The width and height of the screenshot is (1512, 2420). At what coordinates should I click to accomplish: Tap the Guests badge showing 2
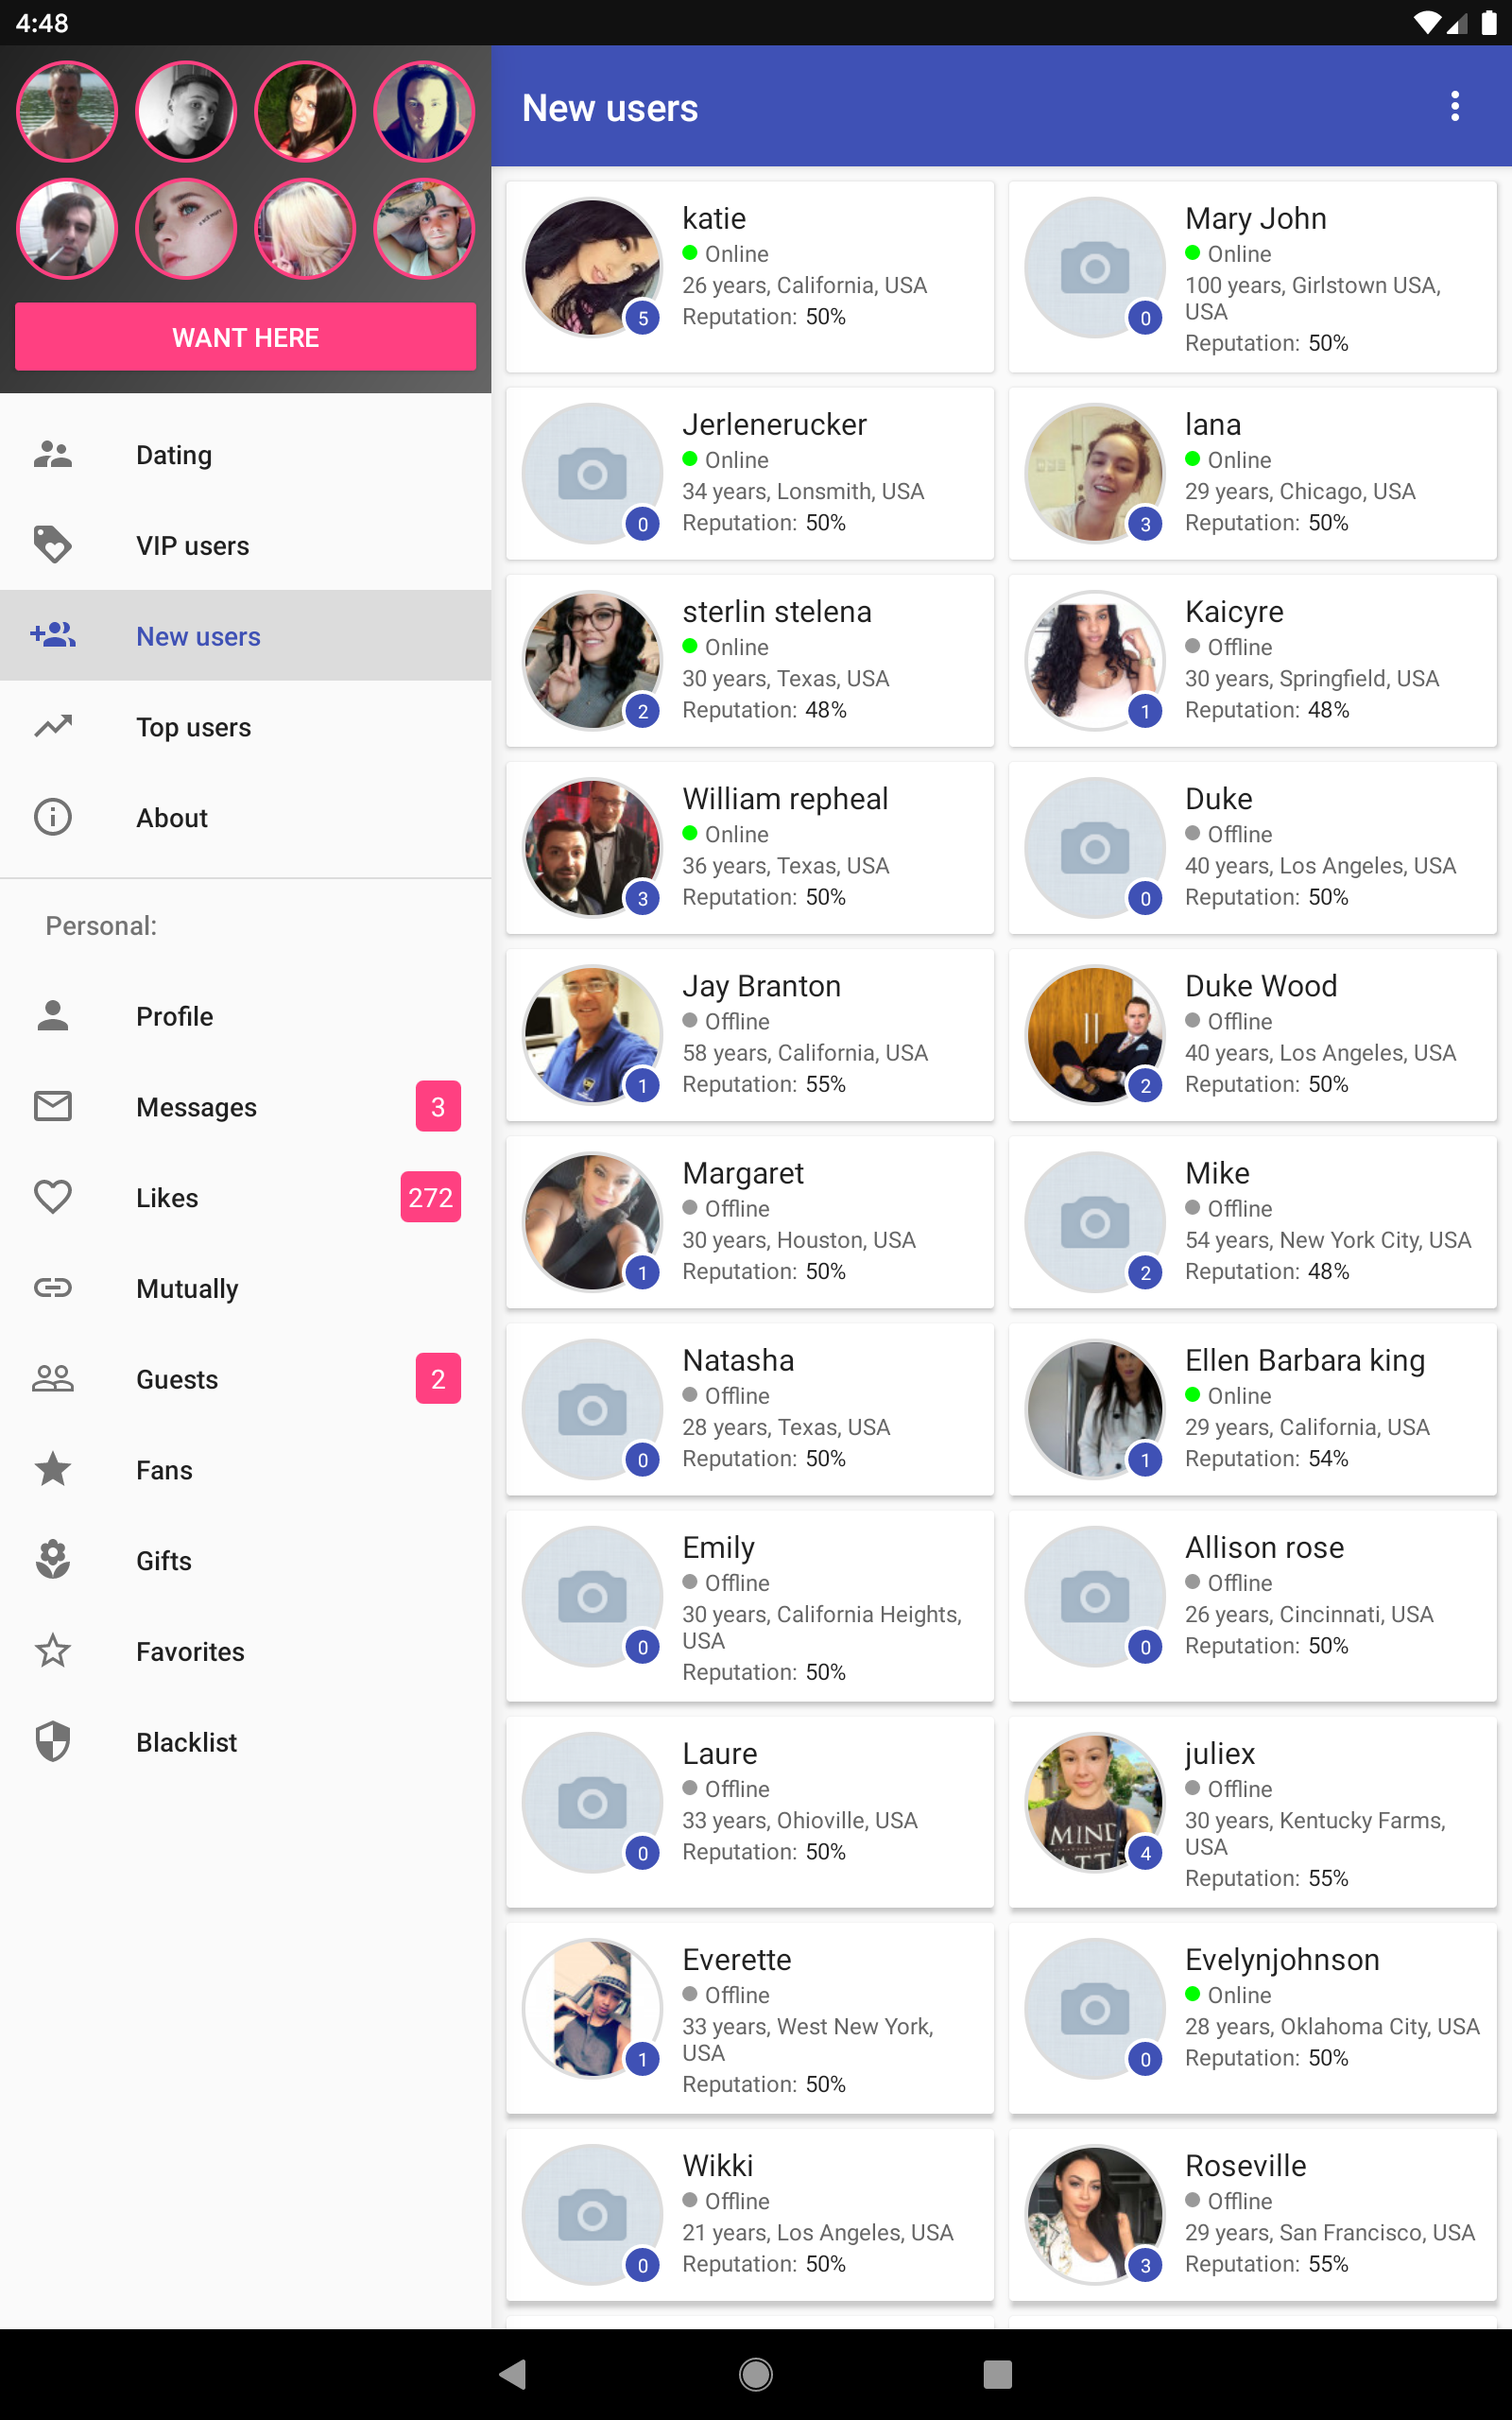(x=437, y=1379)
